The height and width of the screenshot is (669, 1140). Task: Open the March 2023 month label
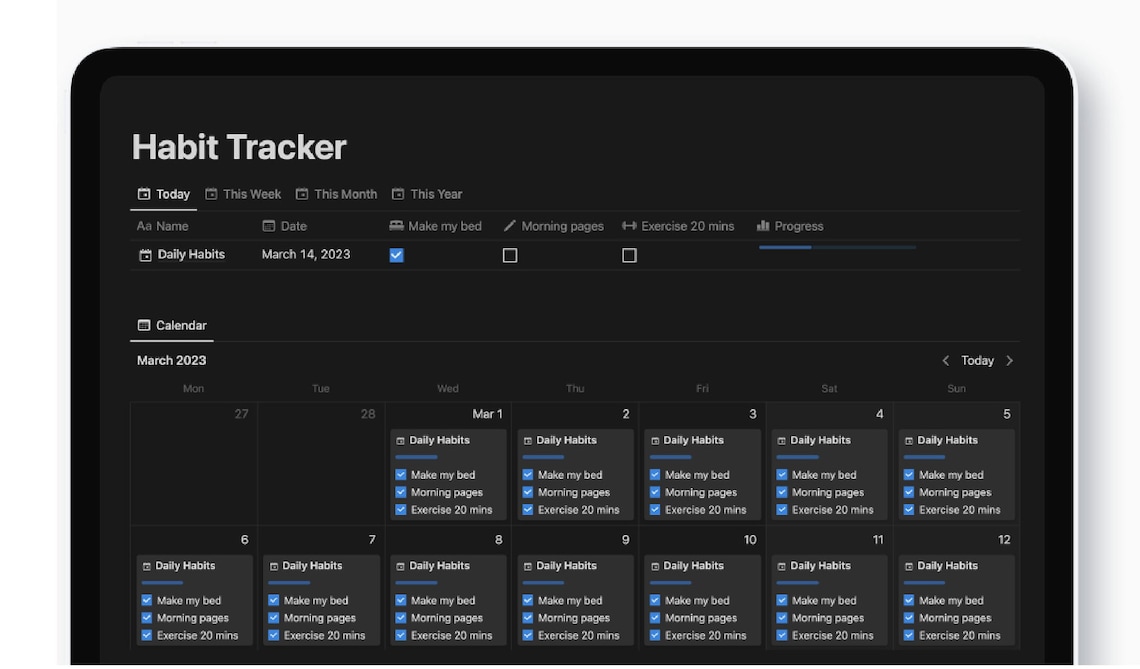(171, 360)
